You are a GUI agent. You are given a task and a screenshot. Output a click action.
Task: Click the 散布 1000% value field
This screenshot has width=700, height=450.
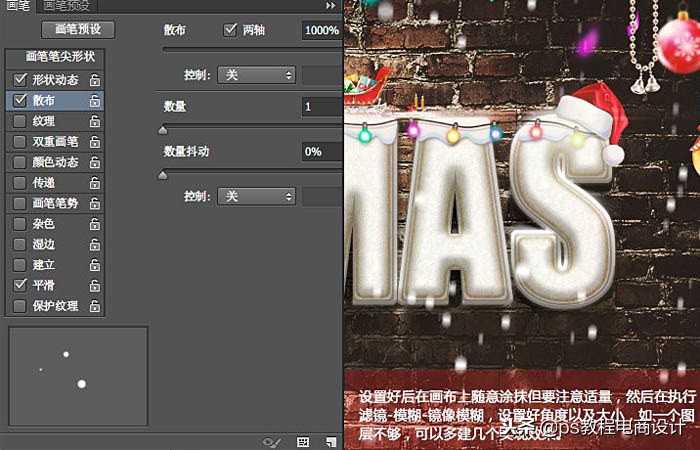click(x=322, y=30)
